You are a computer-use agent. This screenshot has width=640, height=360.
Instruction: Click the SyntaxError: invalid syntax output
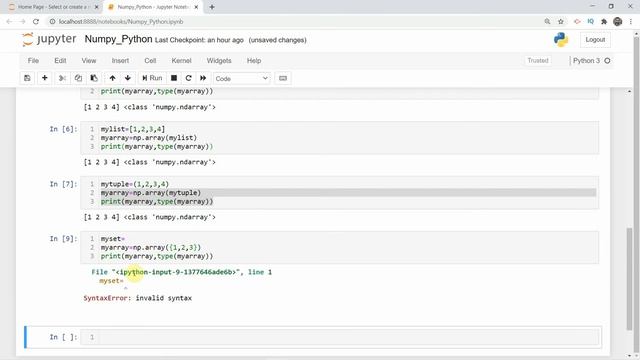[138, 298]
